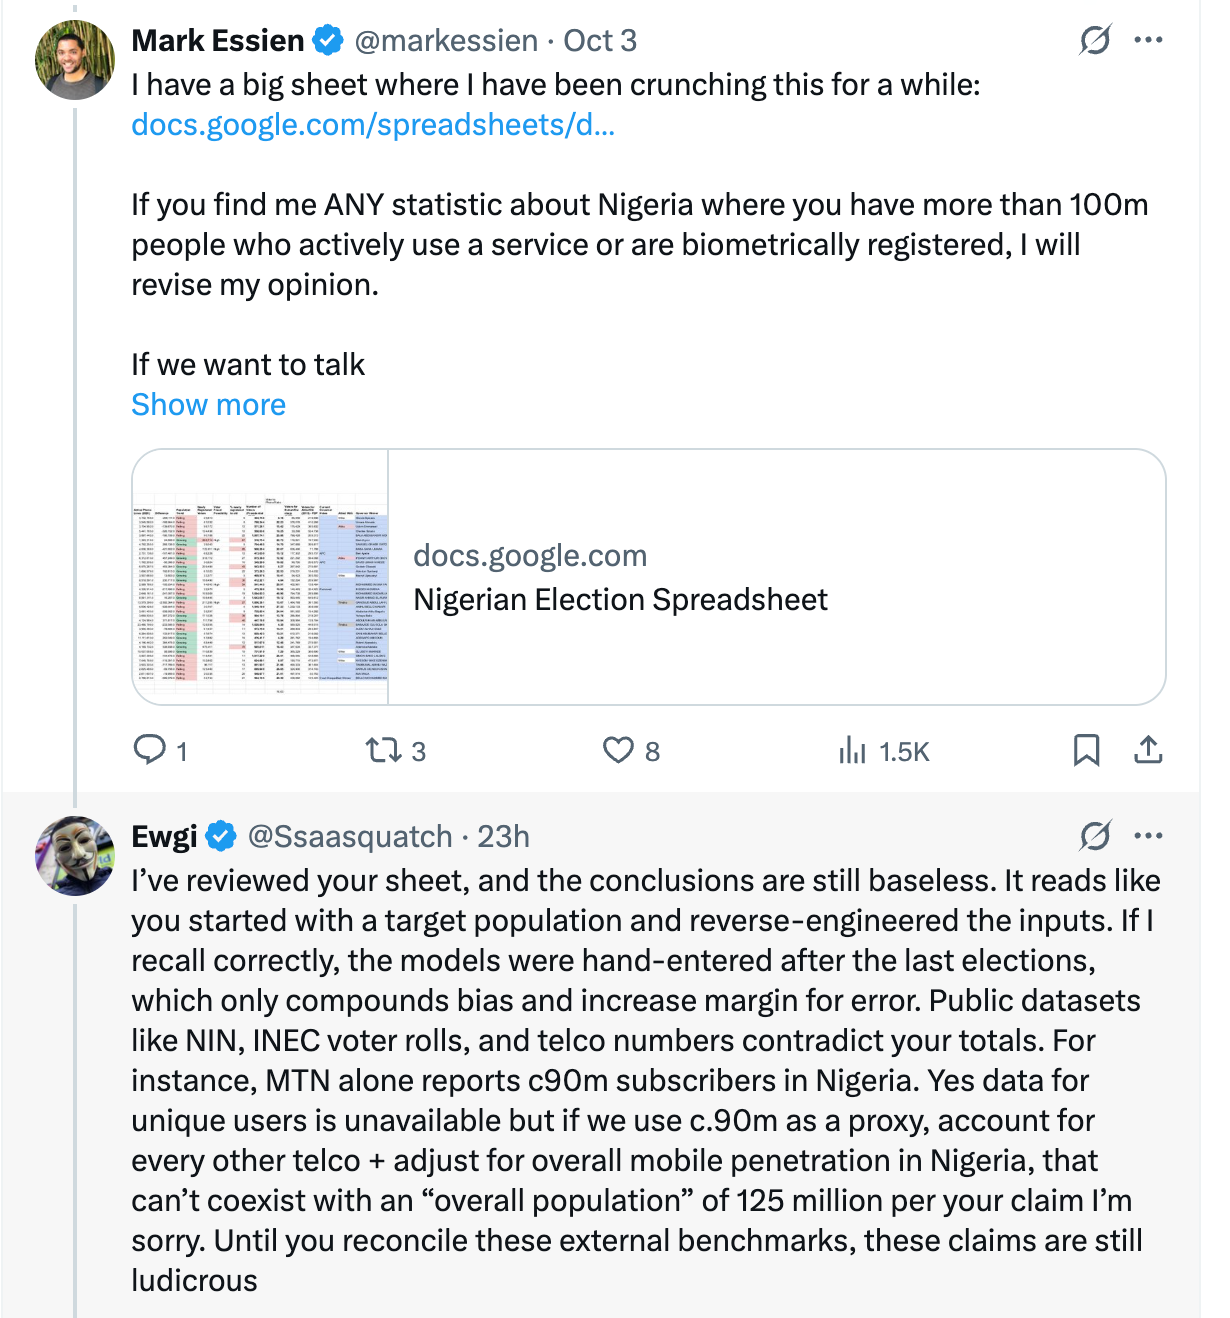Viewport: 1230px width, 1318px height.
Task: Open more options menu on Ewgi's reply
Action: 1148,835
